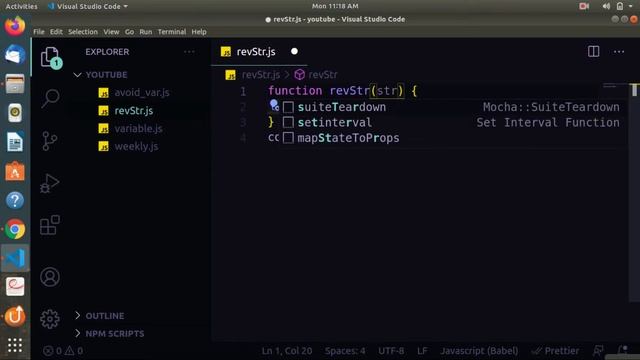Open the clock Mon 11:18 AM
The image size is (640, 360).
335,6
